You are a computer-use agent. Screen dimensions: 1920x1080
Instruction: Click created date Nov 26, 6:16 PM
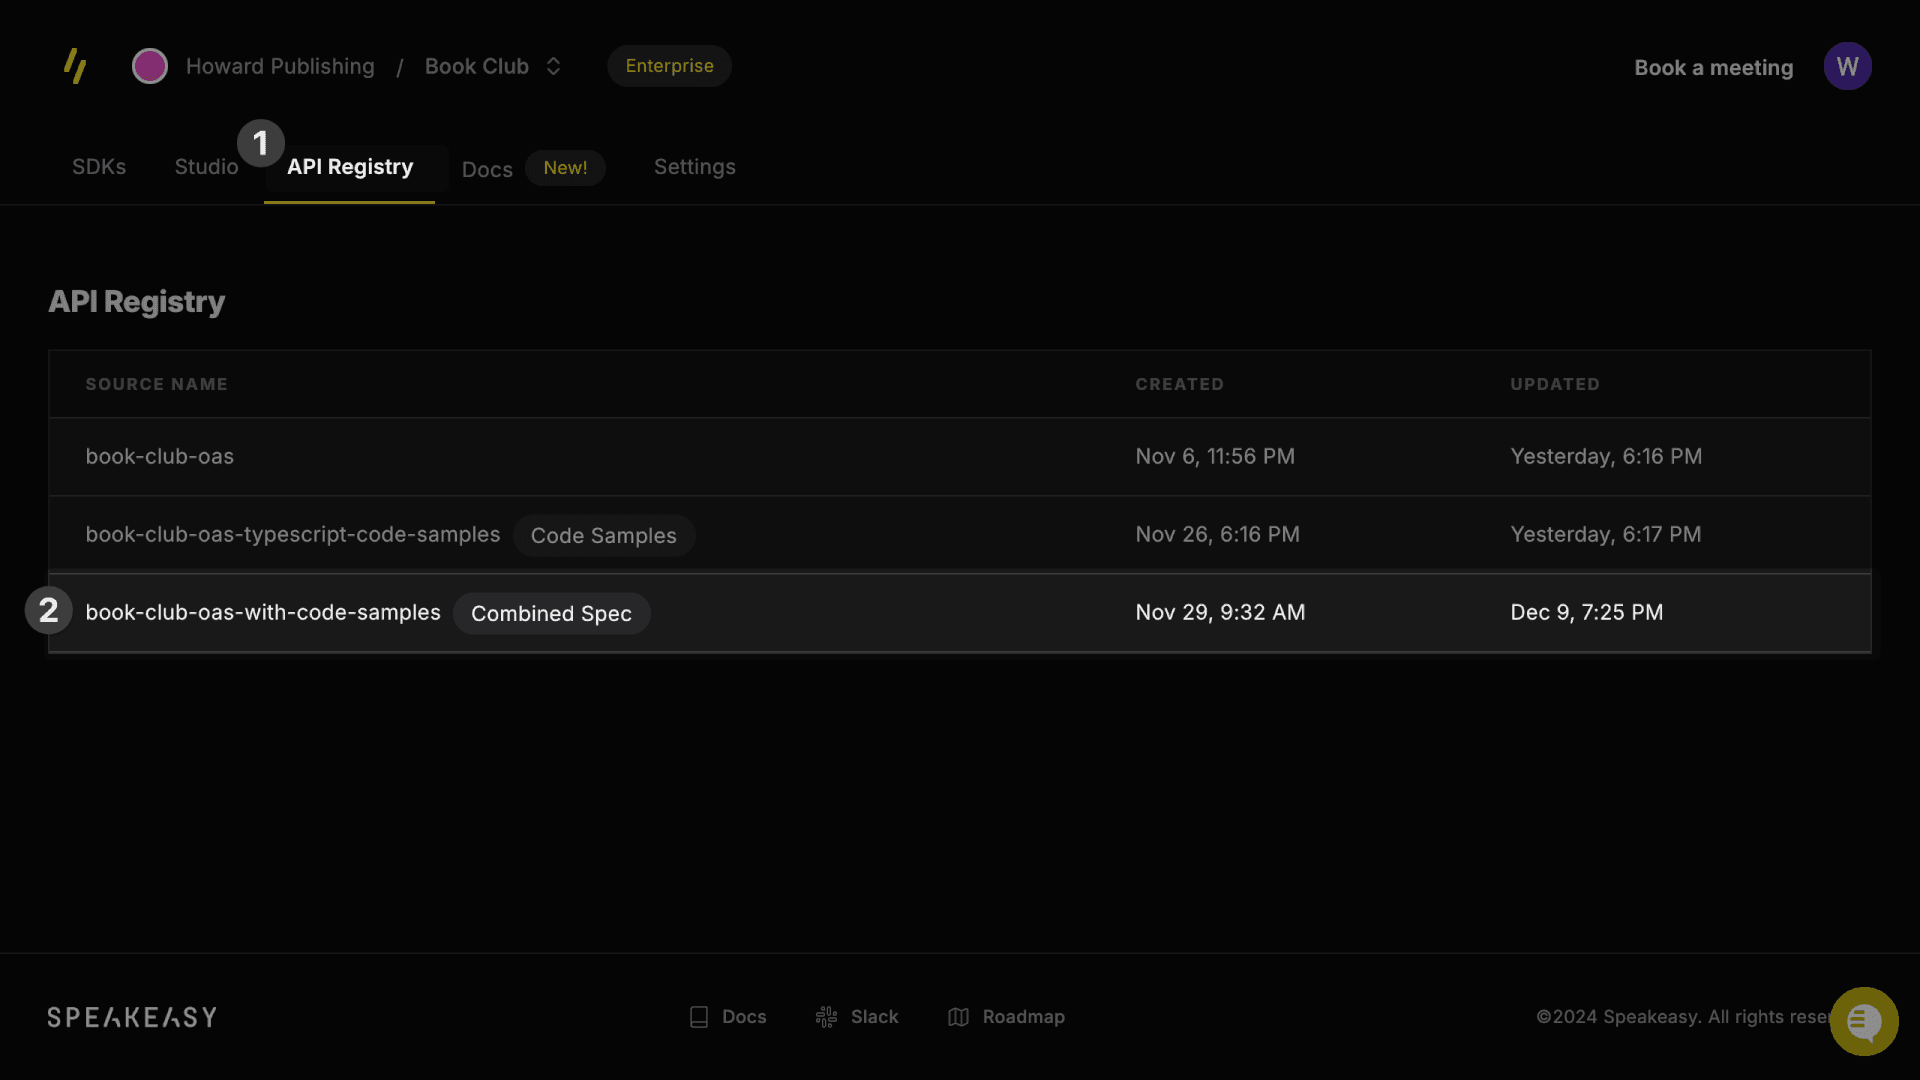(x=1218, y=535)
